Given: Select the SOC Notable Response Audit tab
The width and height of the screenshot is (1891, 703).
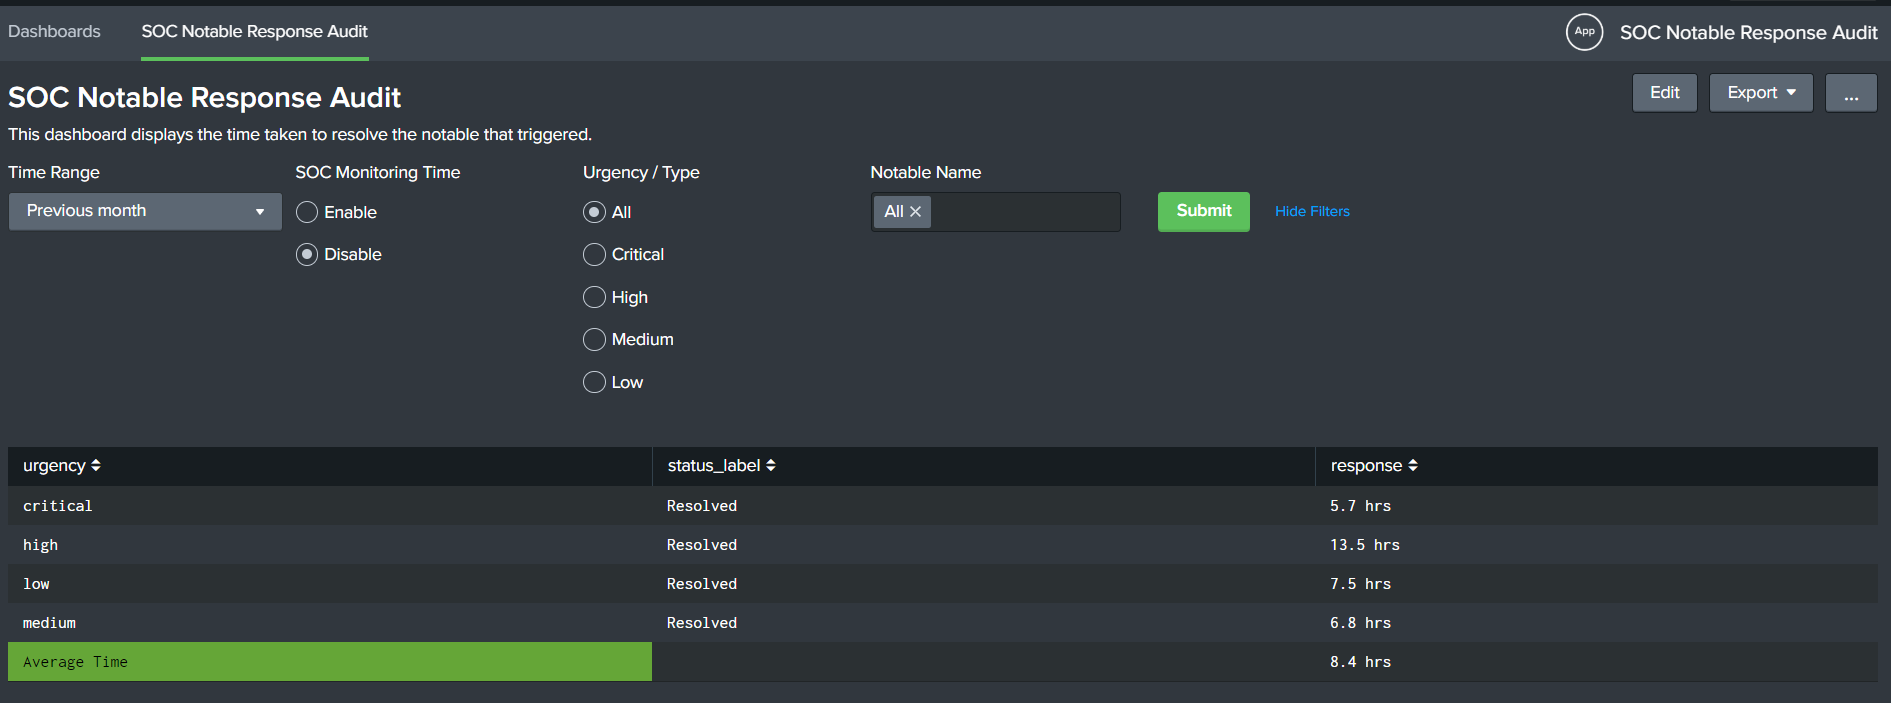Looking at the screenshot, I should click(x=254, y=31).
